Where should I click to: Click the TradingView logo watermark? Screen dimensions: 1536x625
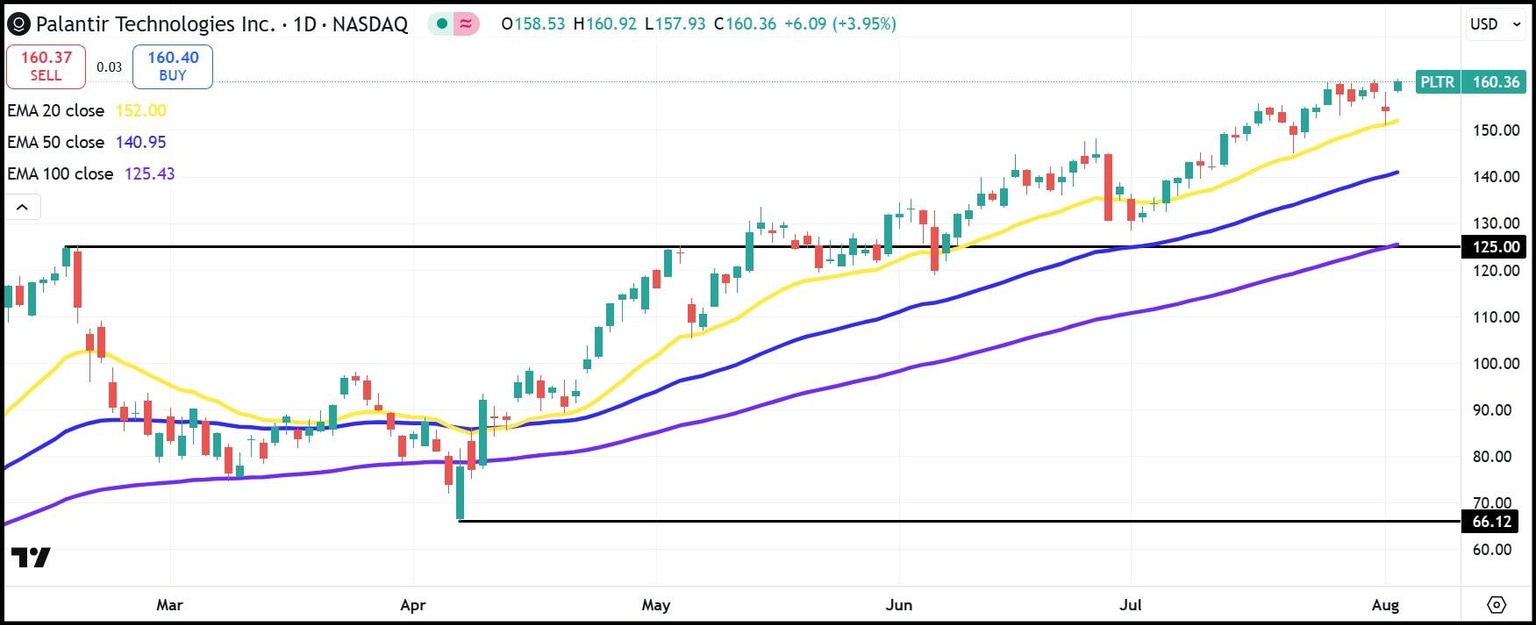pos(32,558)
